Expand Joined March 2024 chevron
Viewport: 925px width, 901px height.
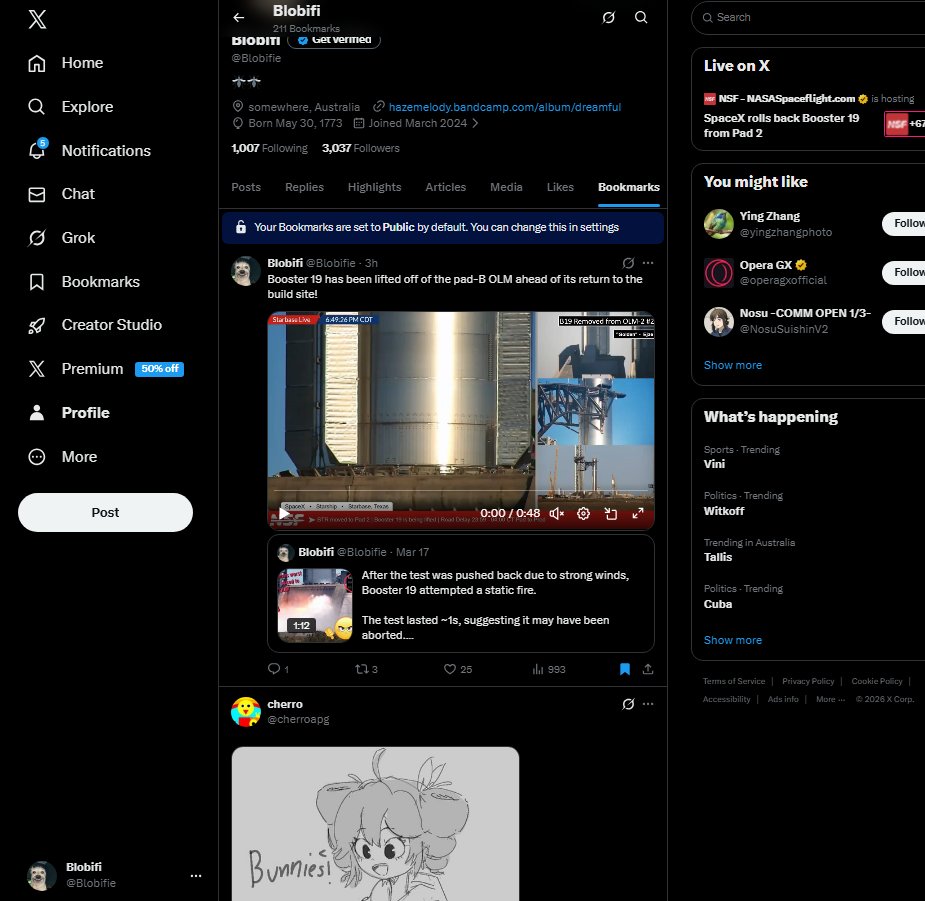(x=475, y=123)
